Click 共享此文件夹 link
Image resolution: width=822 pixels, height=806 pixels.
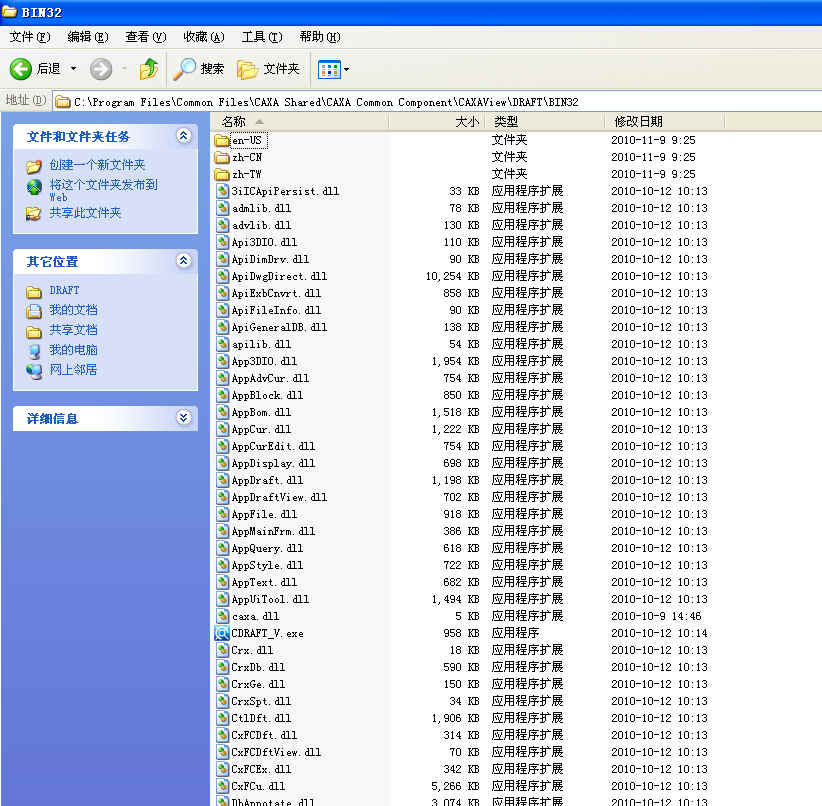pos(85,213)
